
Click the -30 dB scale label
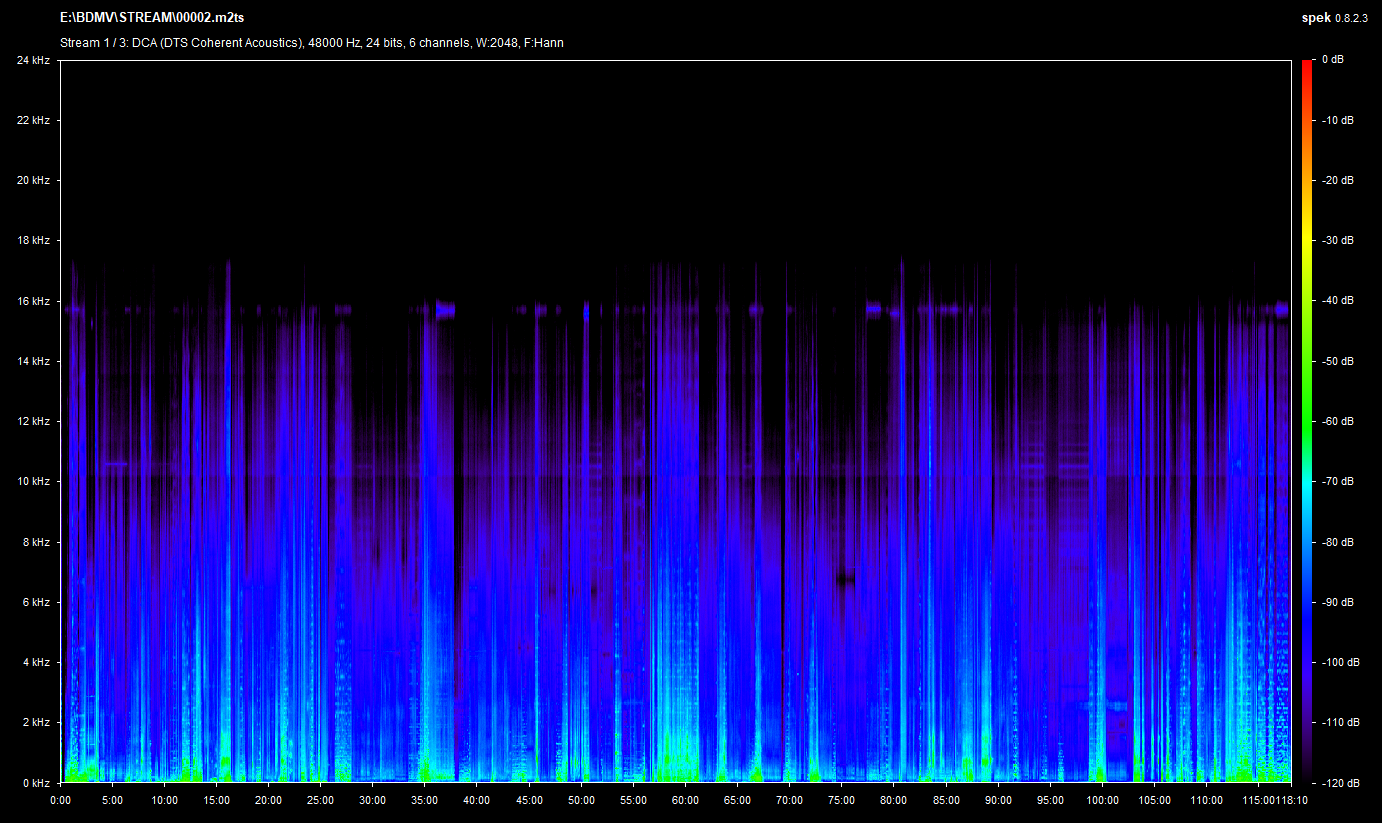coord(1336,240)
